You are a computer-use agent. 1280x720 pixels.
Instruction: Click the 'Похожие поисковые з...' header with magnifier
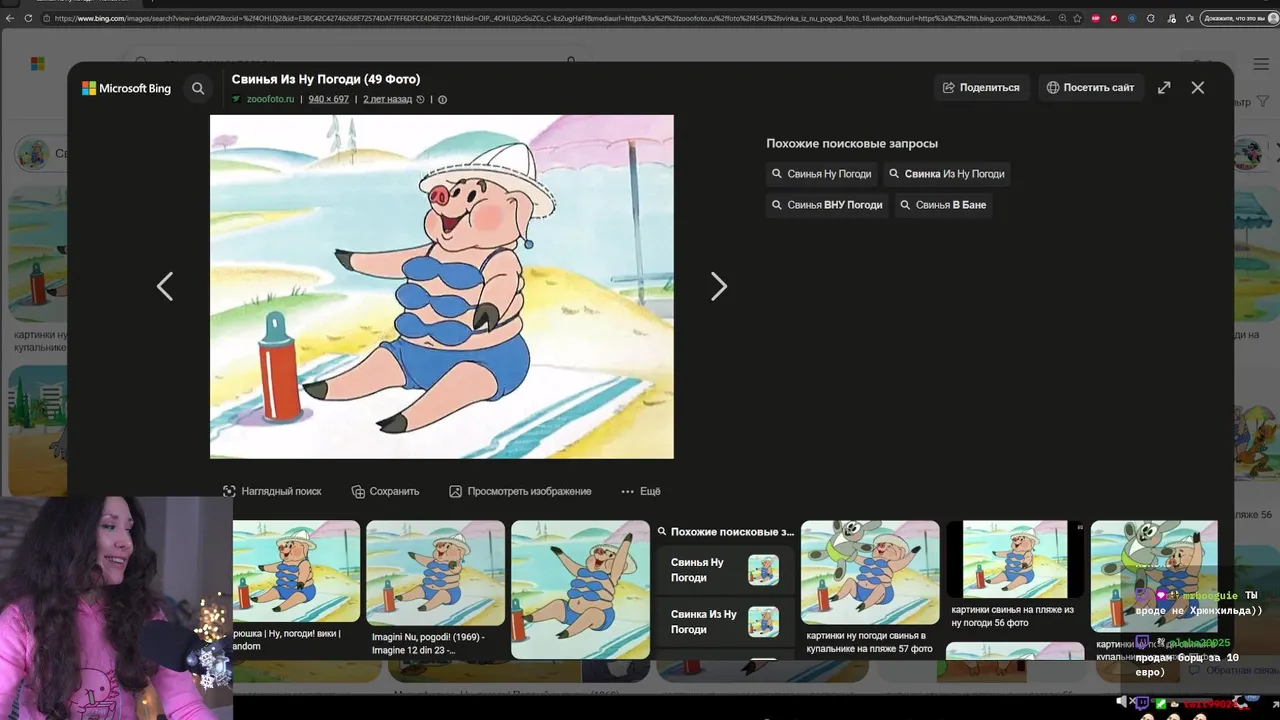coord(726,532)
